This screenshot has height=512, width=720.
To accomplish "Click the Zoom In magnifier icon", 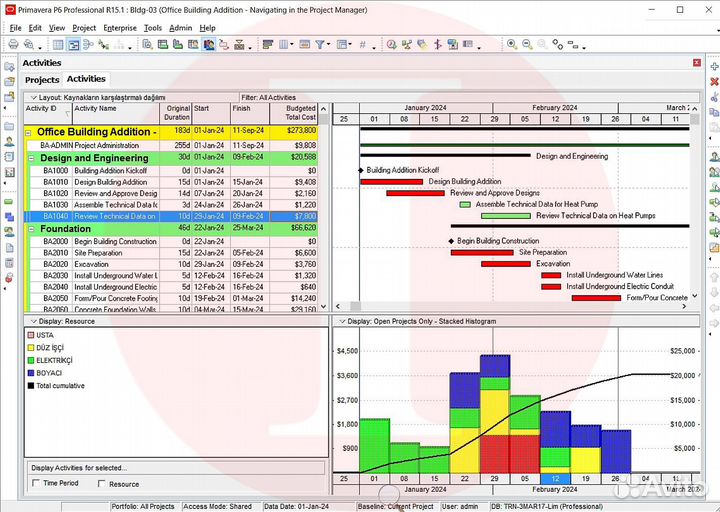I will pos(512,45).
